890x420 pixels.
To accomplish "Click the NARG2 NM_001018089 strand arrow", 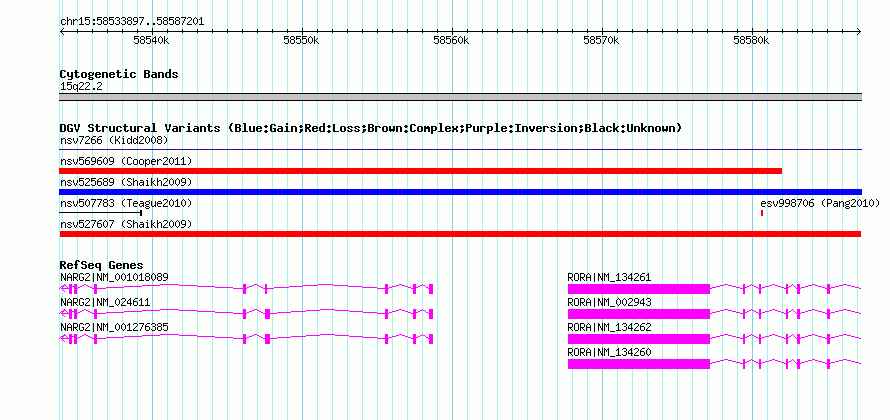I will point(63,289).
